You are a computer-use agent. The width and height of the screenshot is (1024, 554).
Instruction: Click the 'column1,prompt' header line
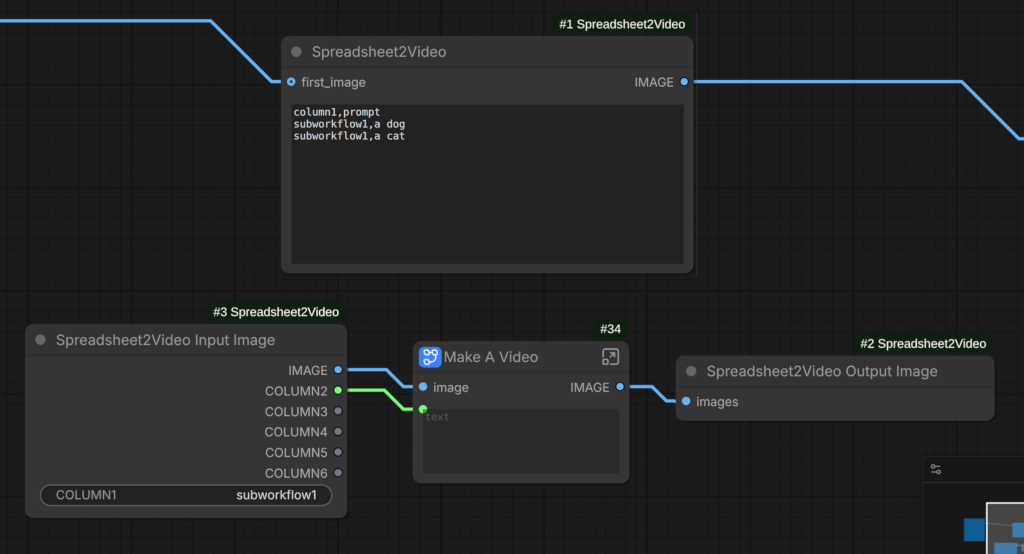coord(336,112)
